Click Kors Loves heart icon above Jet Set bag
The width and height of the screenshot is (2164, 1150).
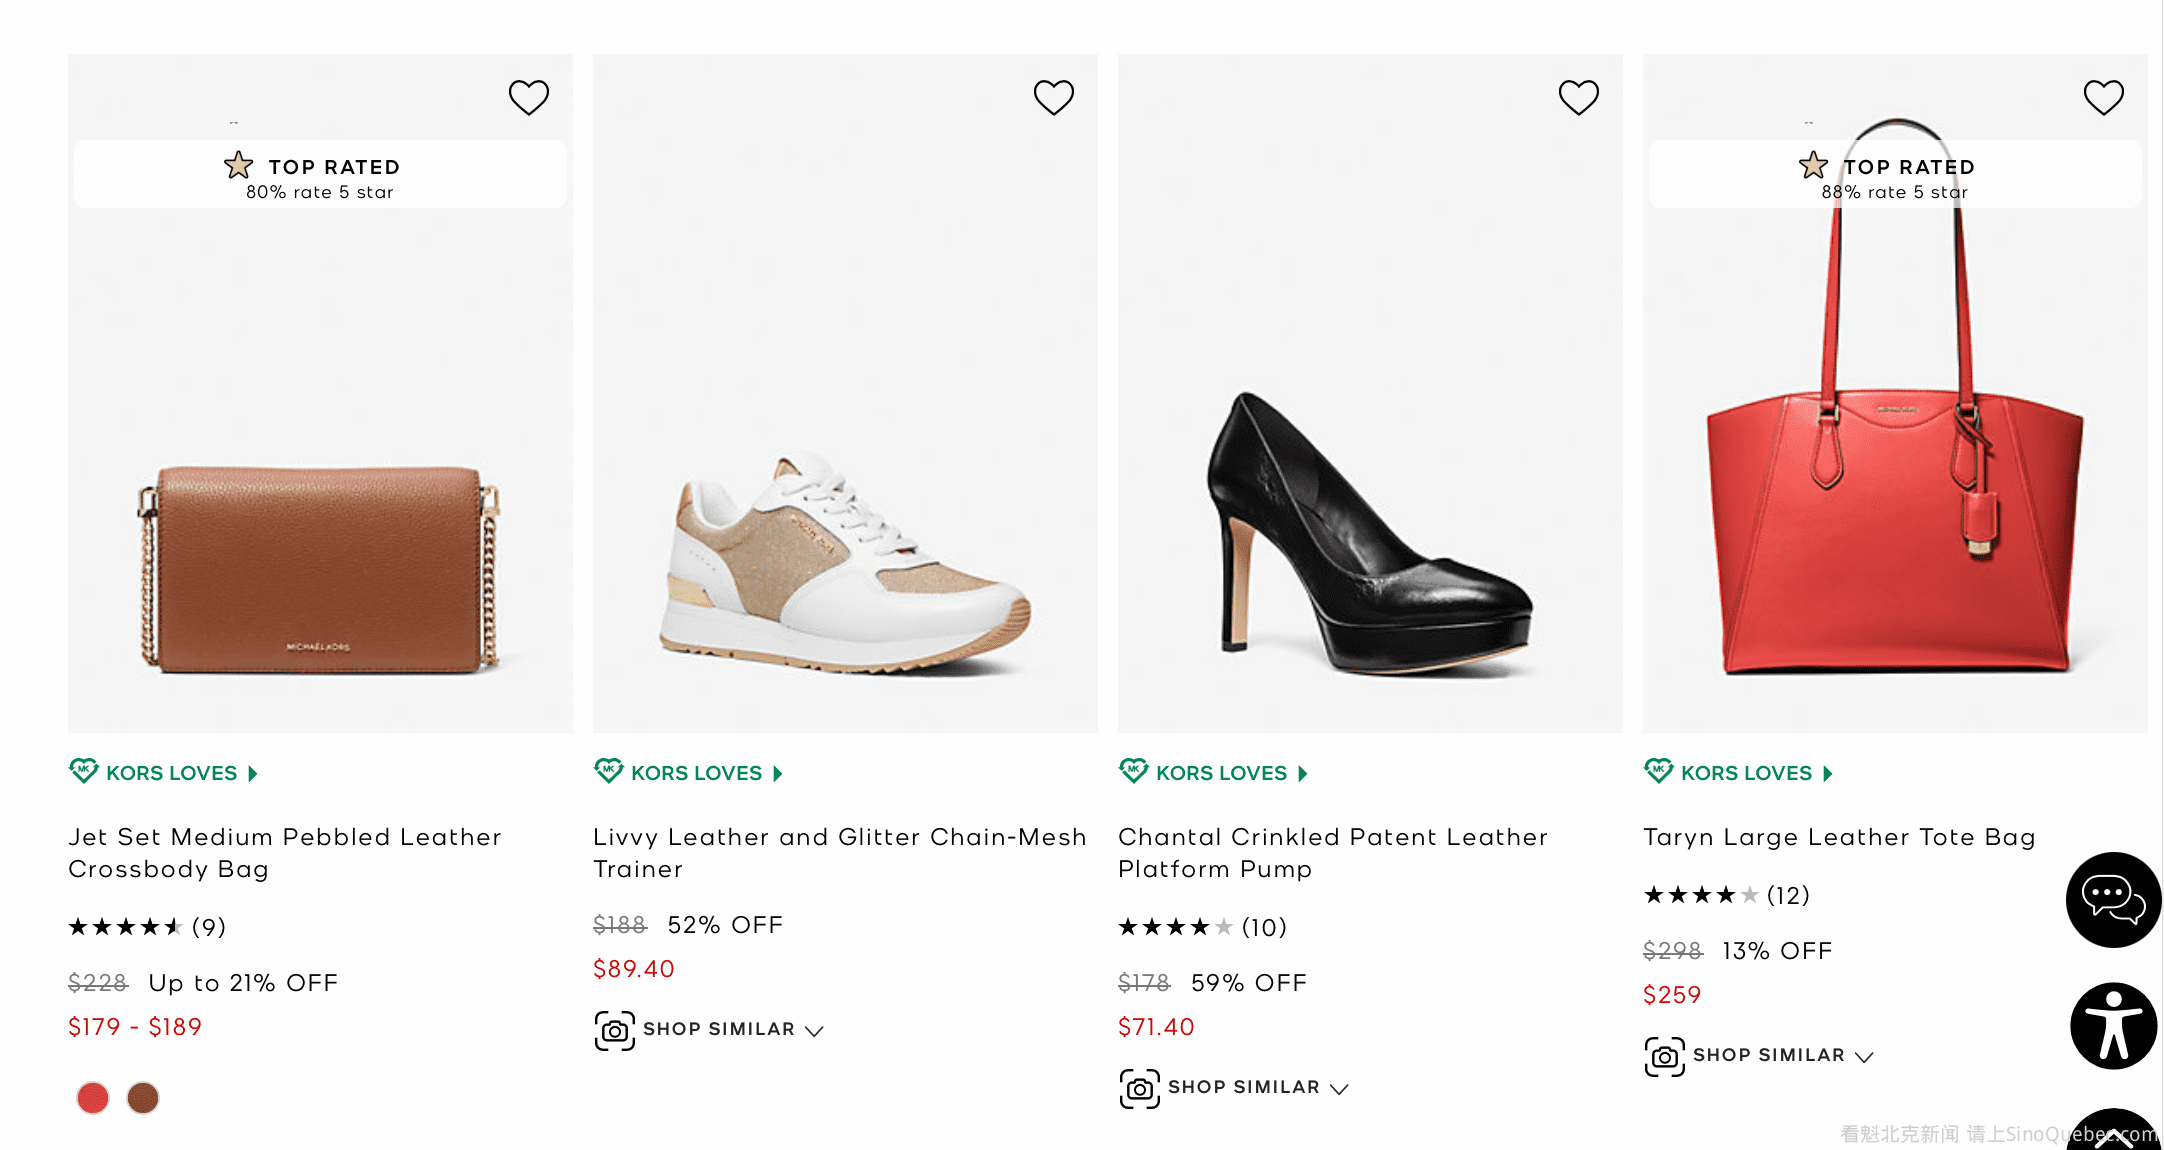coord(84,771)
